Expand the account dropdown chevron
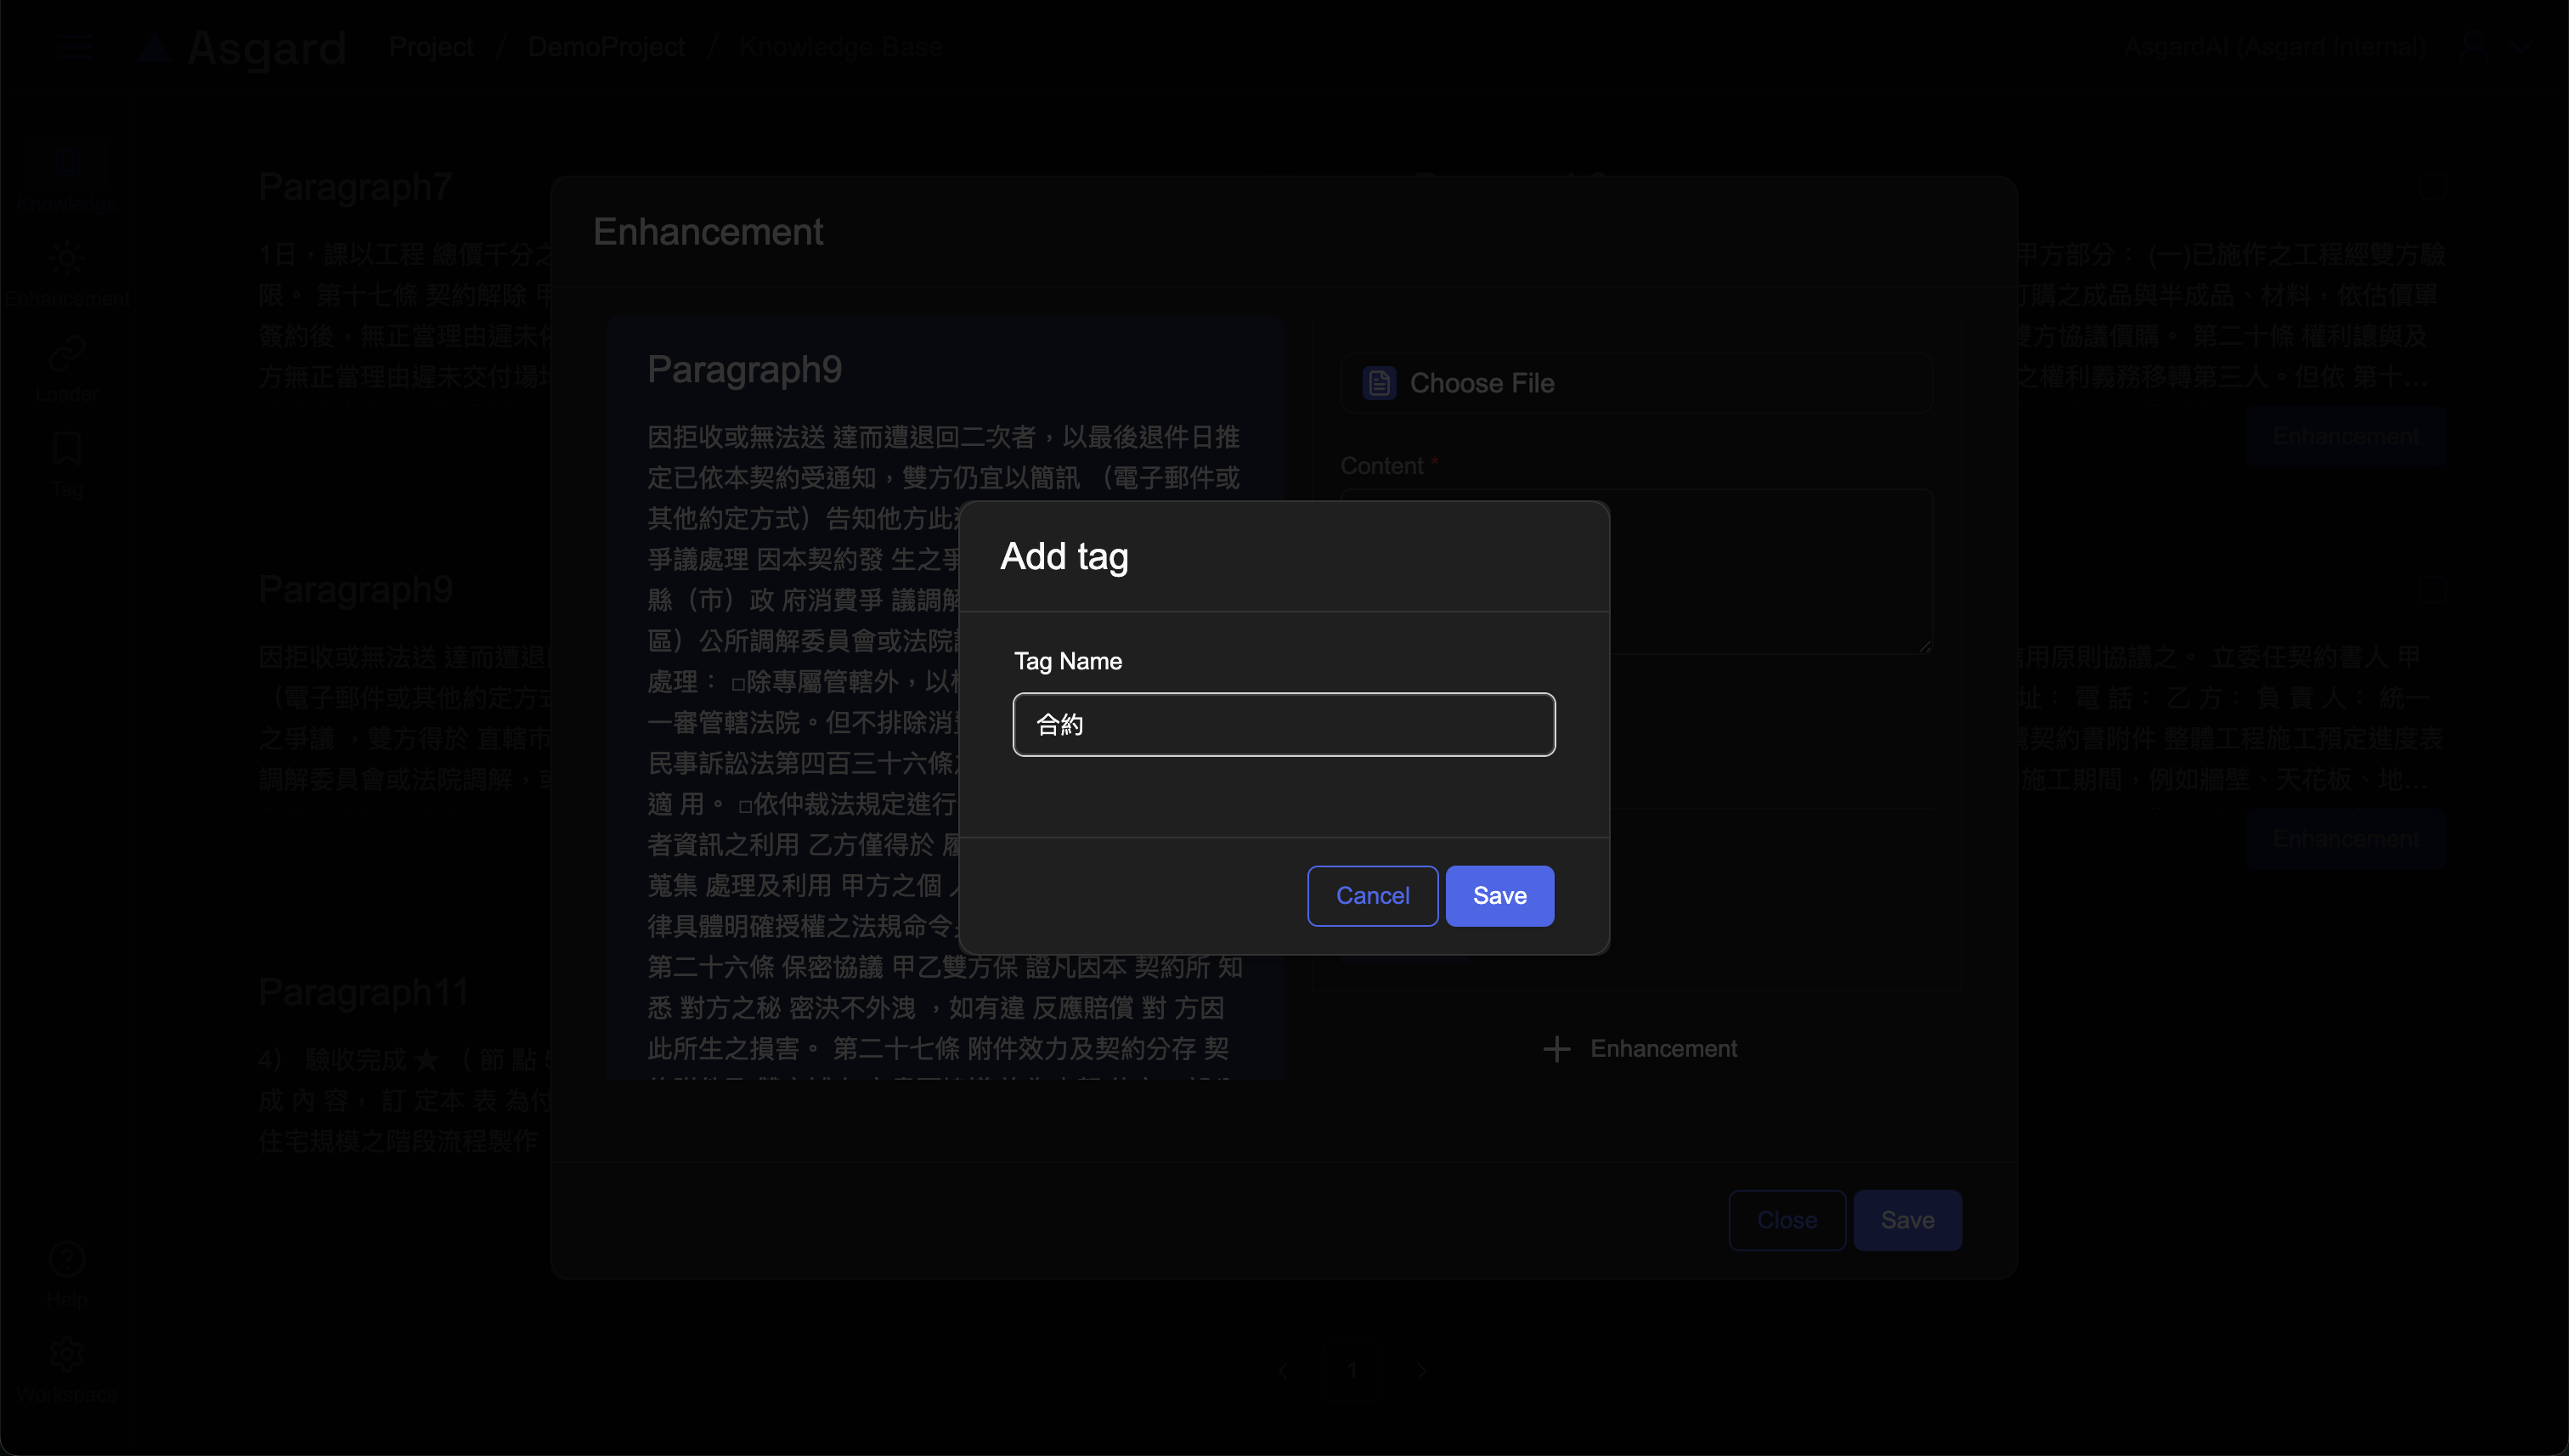 click(2522, 46)
